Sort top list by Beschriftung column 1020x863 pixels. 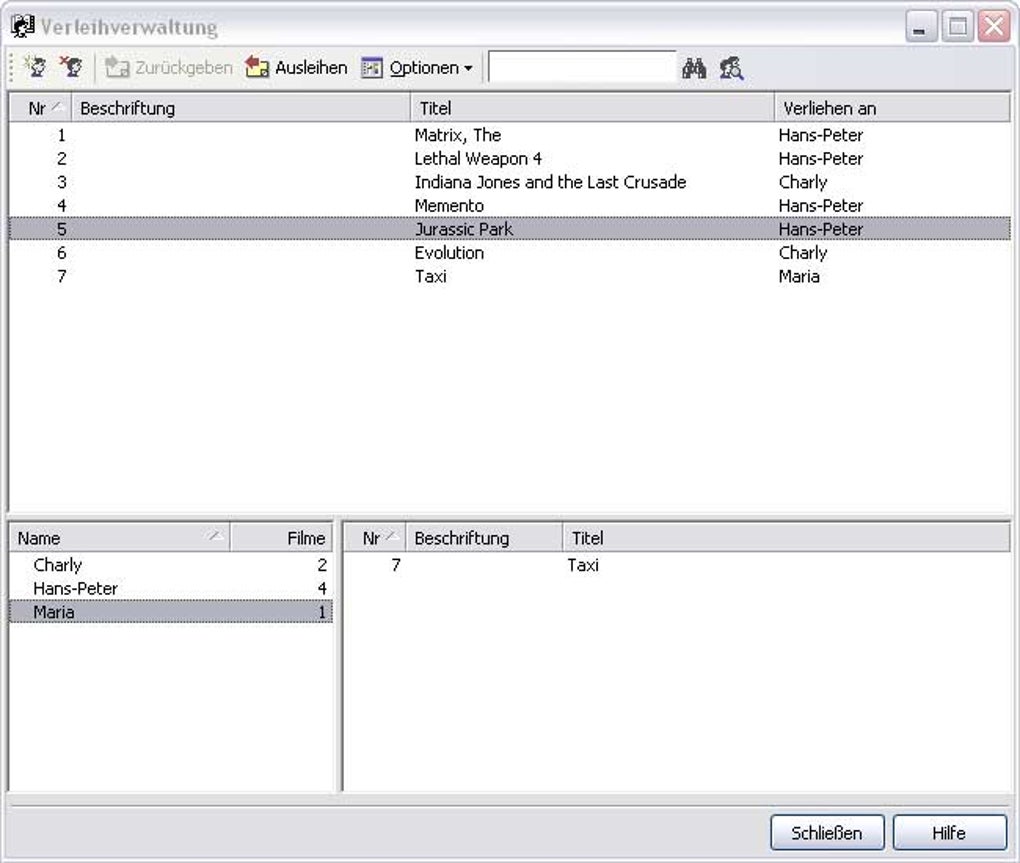[241, 108]
